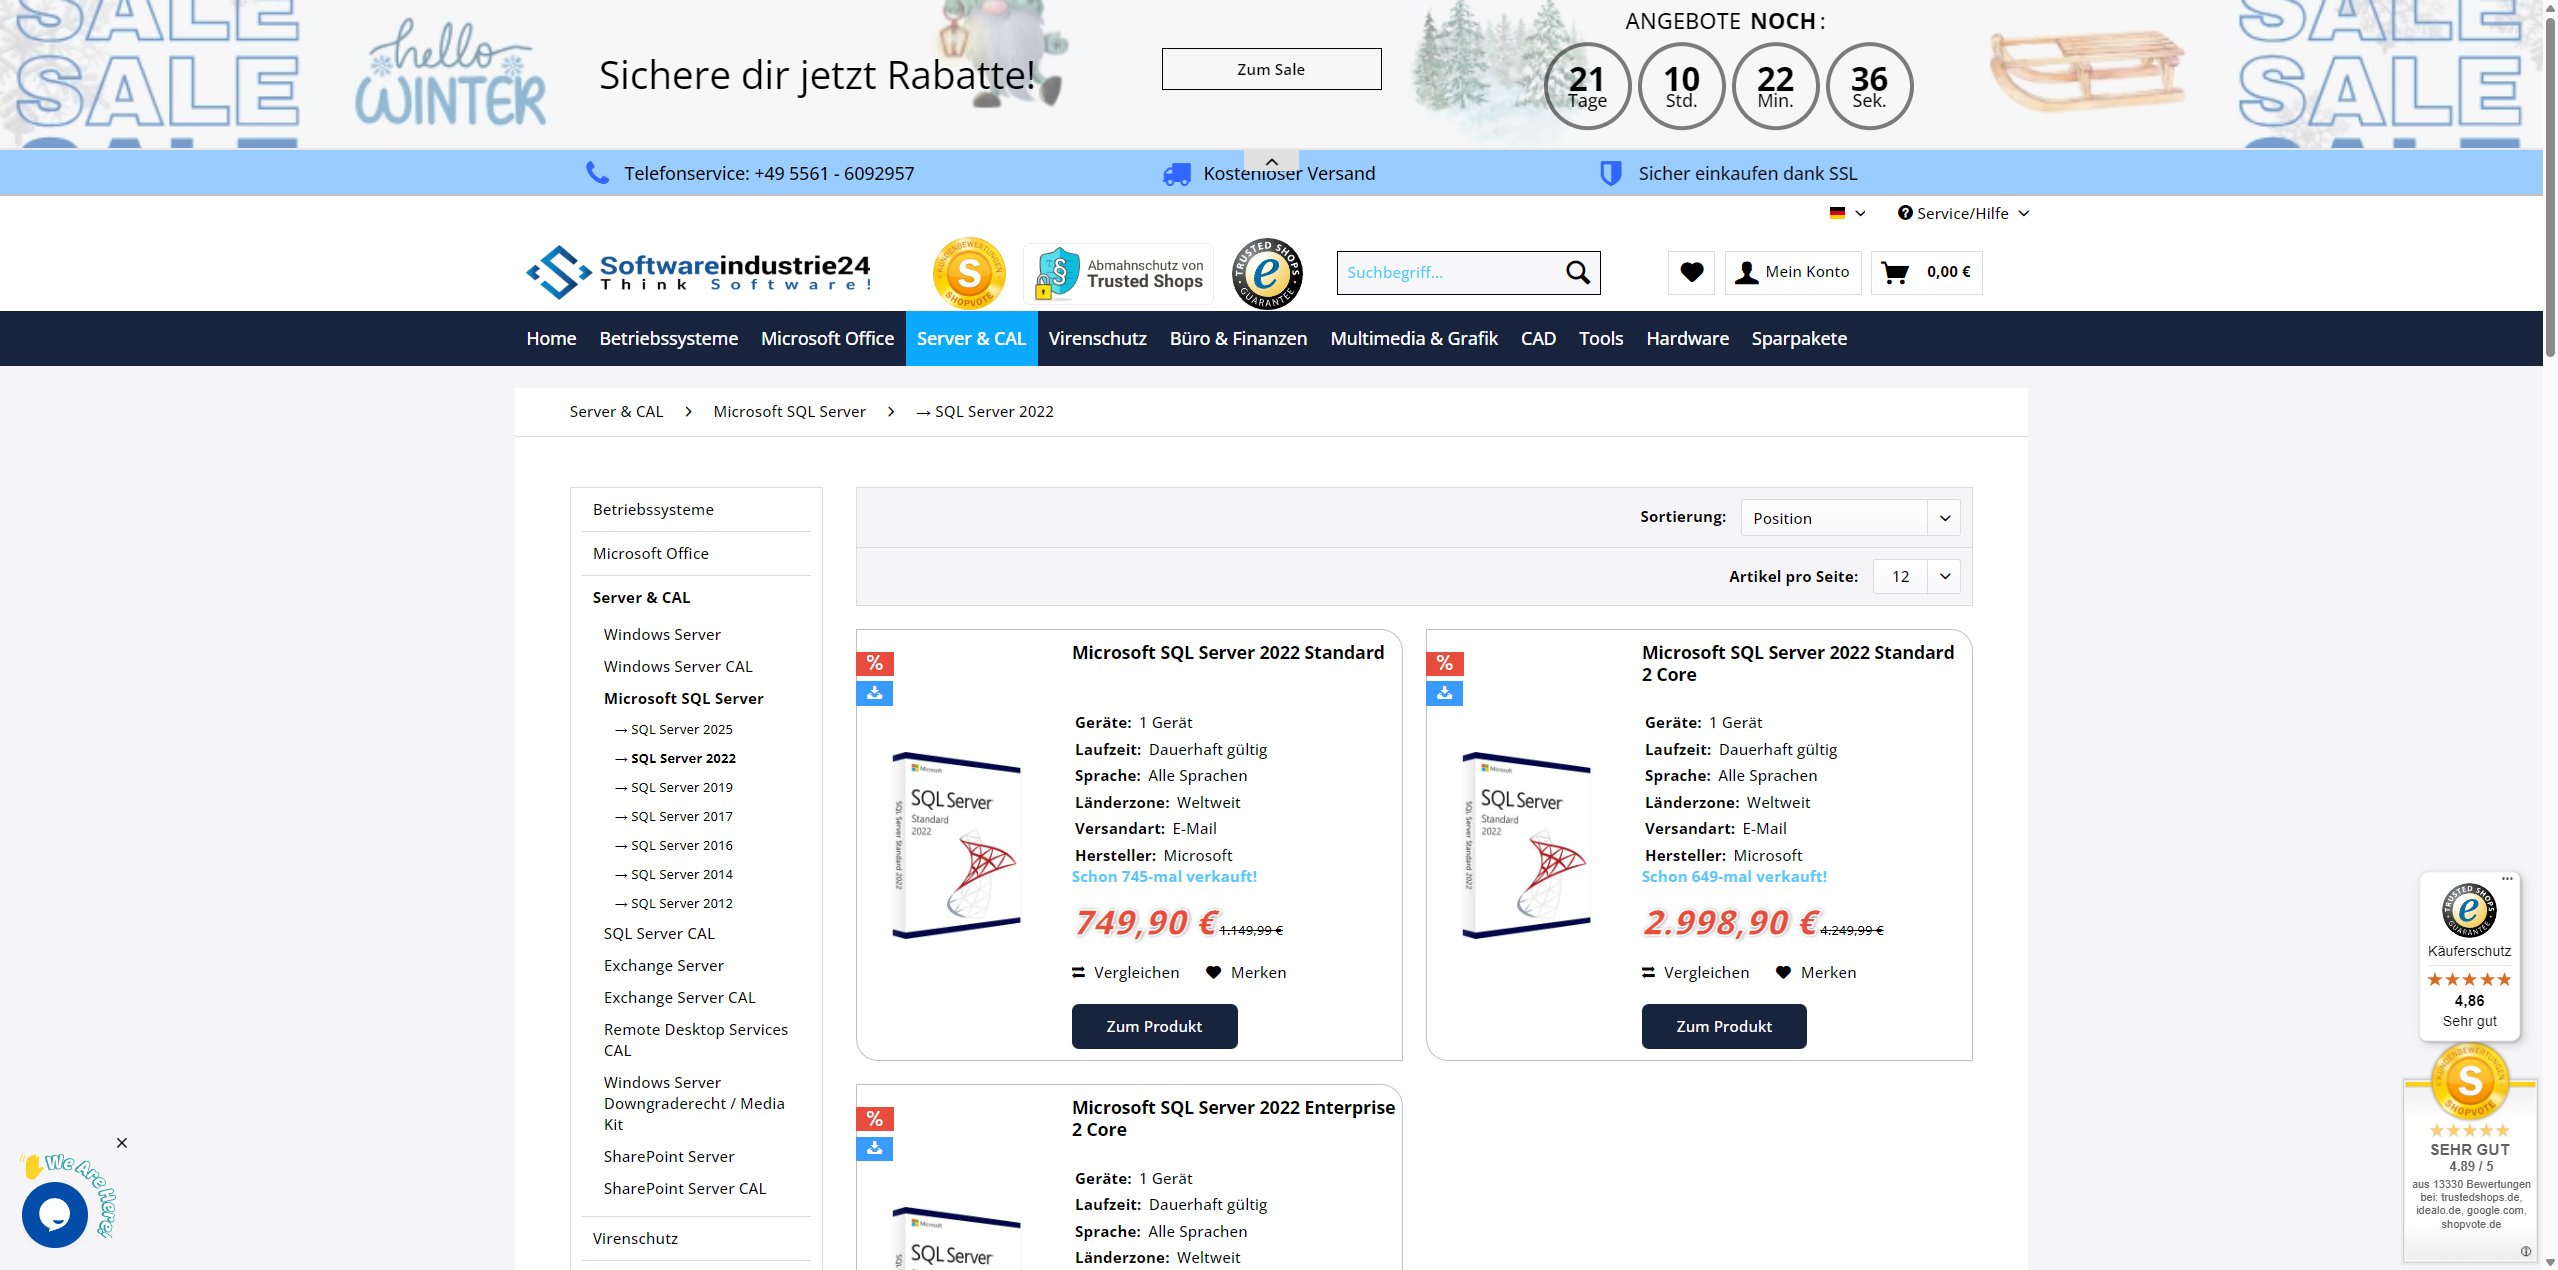Click the Zum Sale button
The height and width of the screenshot is (1270, 2558).
pos(1270,69)
